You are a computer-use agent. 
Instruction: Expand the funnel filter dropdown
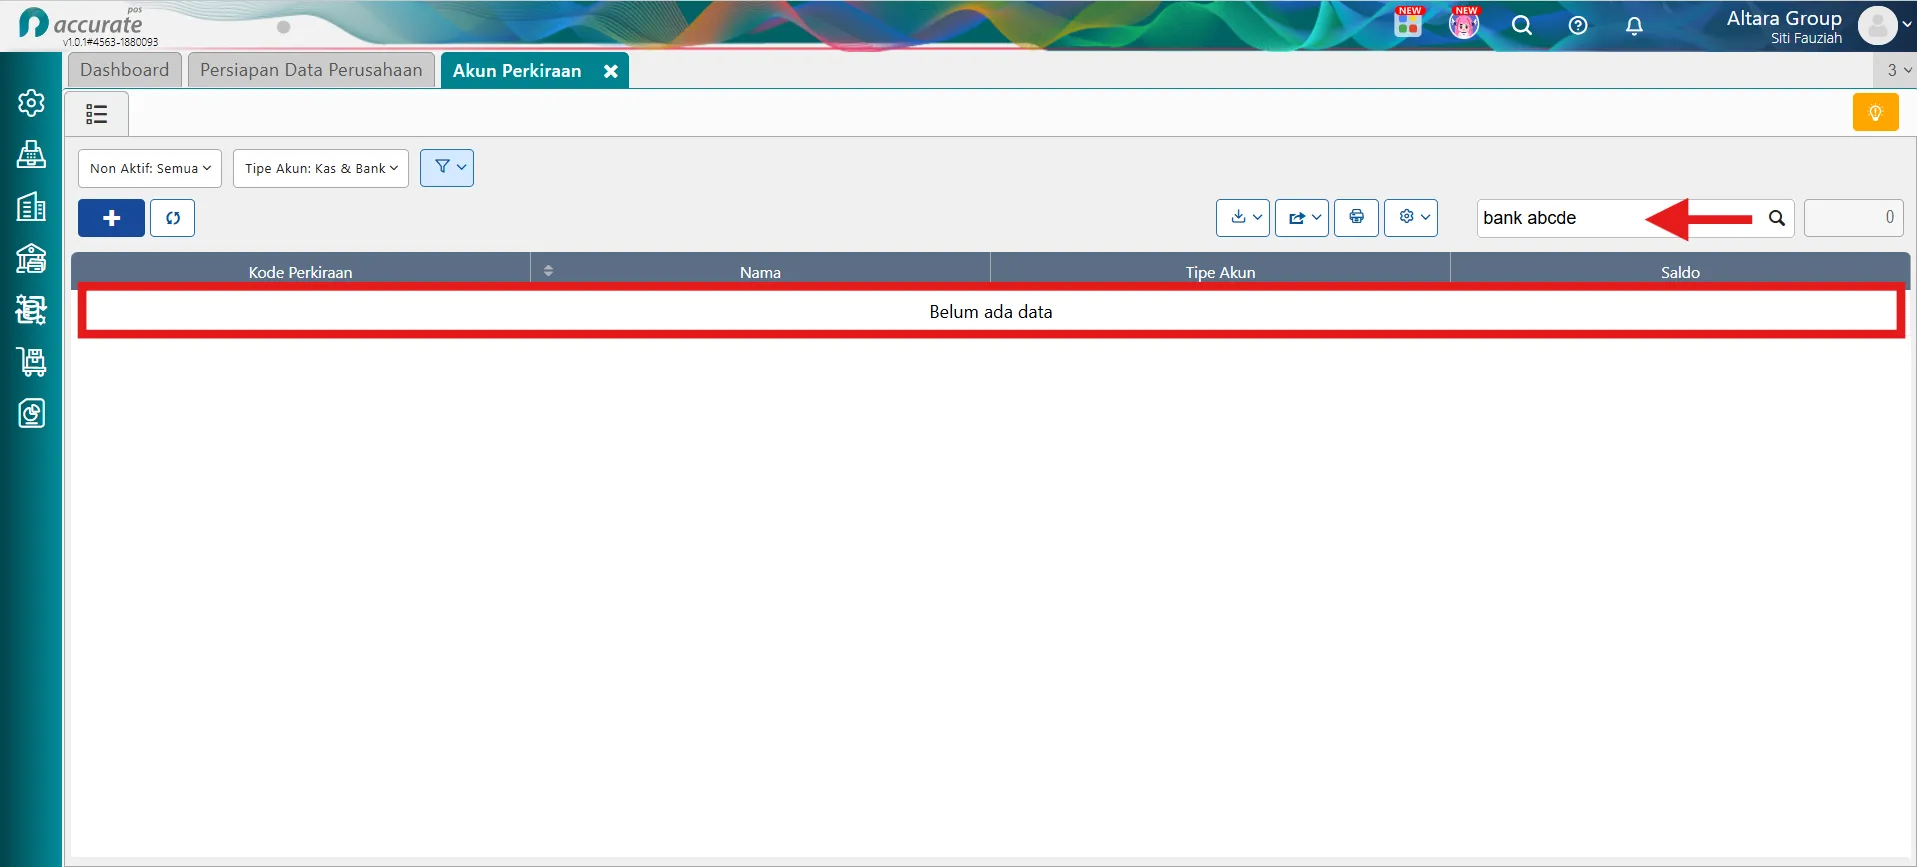click(x=447, y=168)
